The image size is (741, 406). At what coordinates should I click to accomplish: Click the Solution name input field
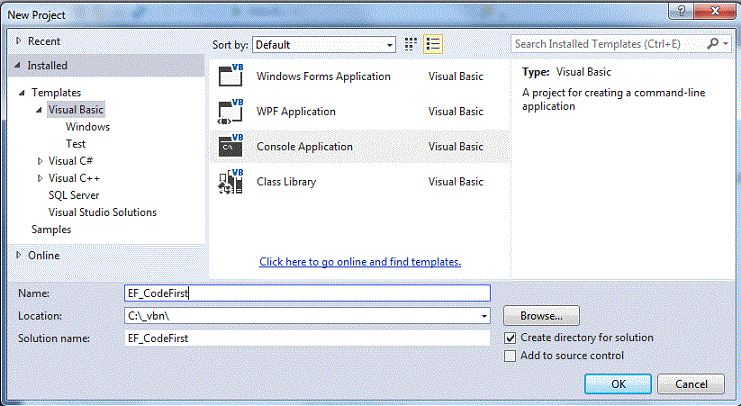click(x=307, y=338)
